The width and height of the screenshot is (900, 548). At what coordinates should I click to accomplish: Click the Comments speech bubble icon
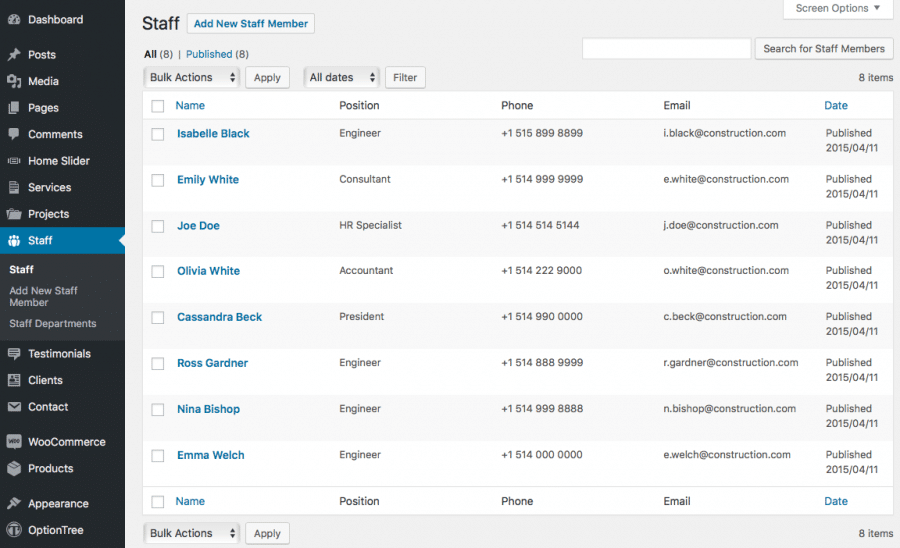click(14, 134)
